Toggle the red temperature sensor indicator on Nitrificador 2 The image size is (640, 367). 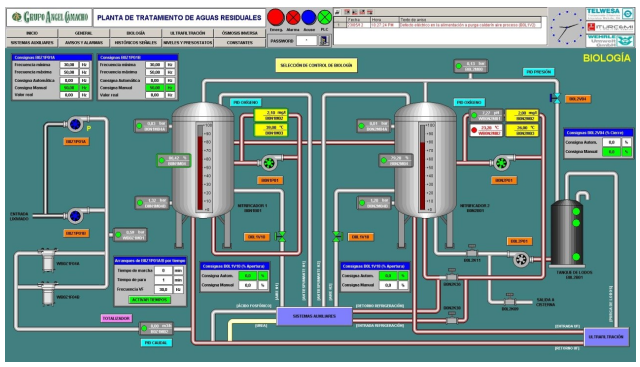click(473, 130)
